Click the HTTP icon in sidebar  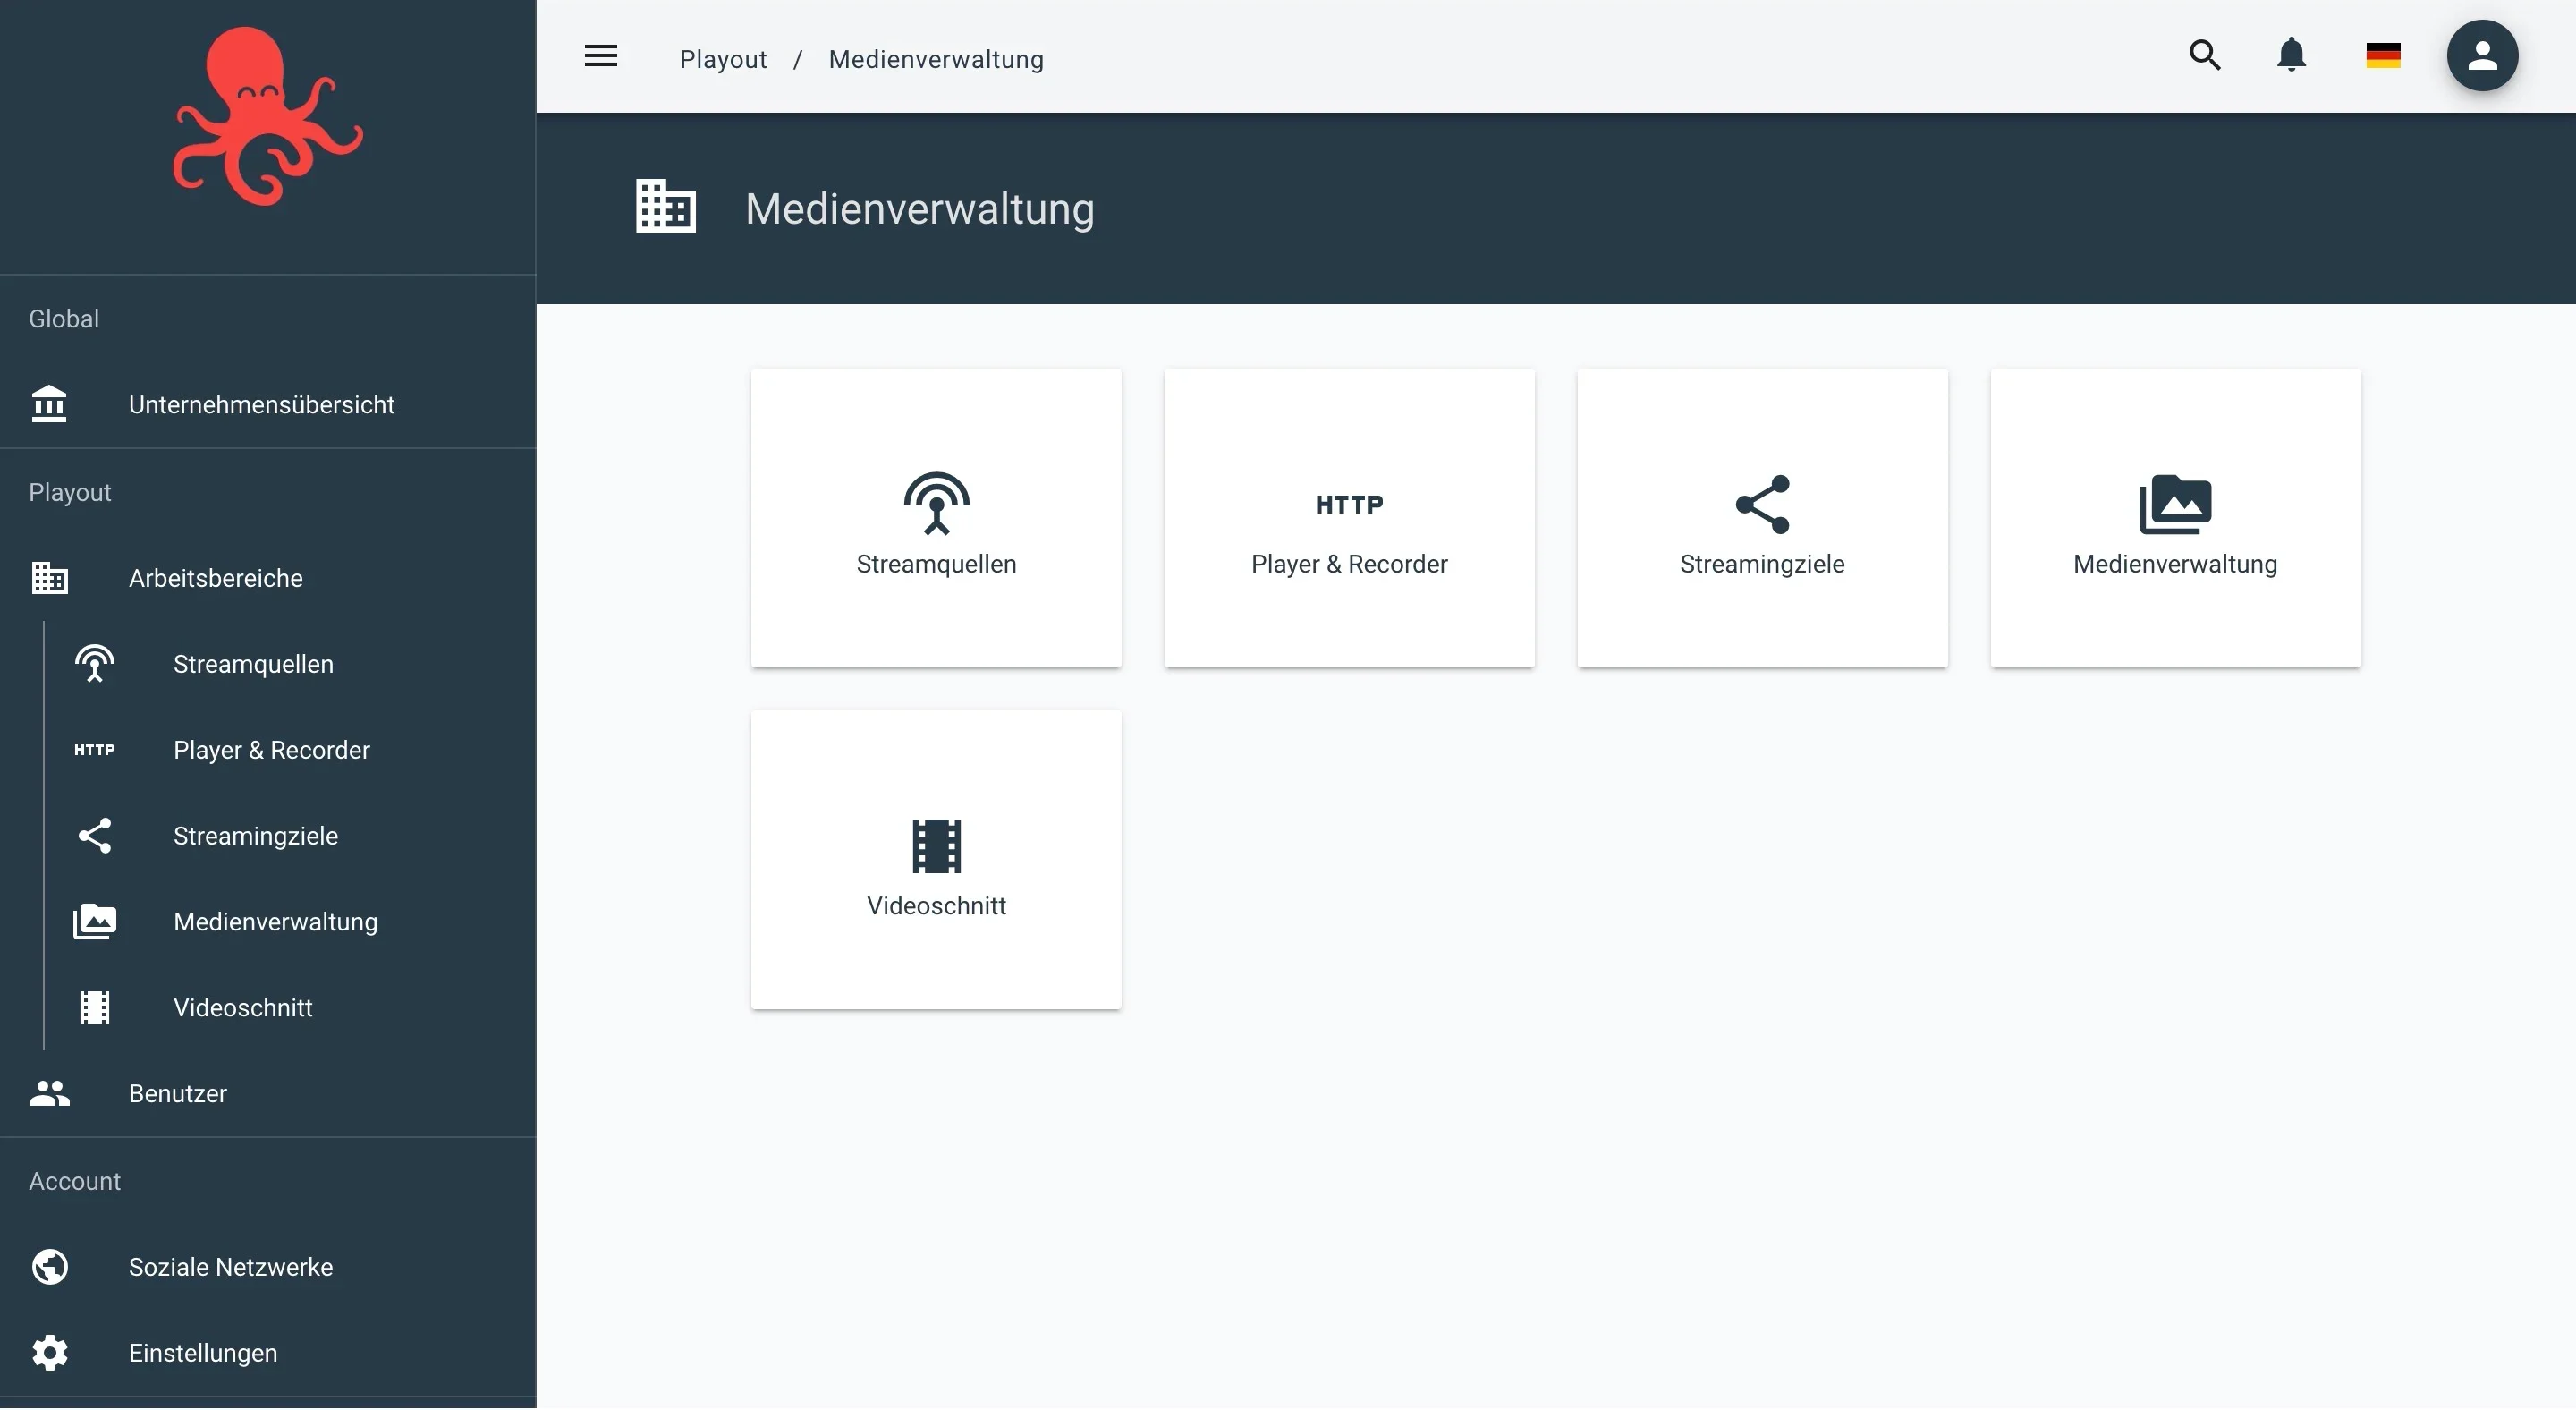(94, 750)
